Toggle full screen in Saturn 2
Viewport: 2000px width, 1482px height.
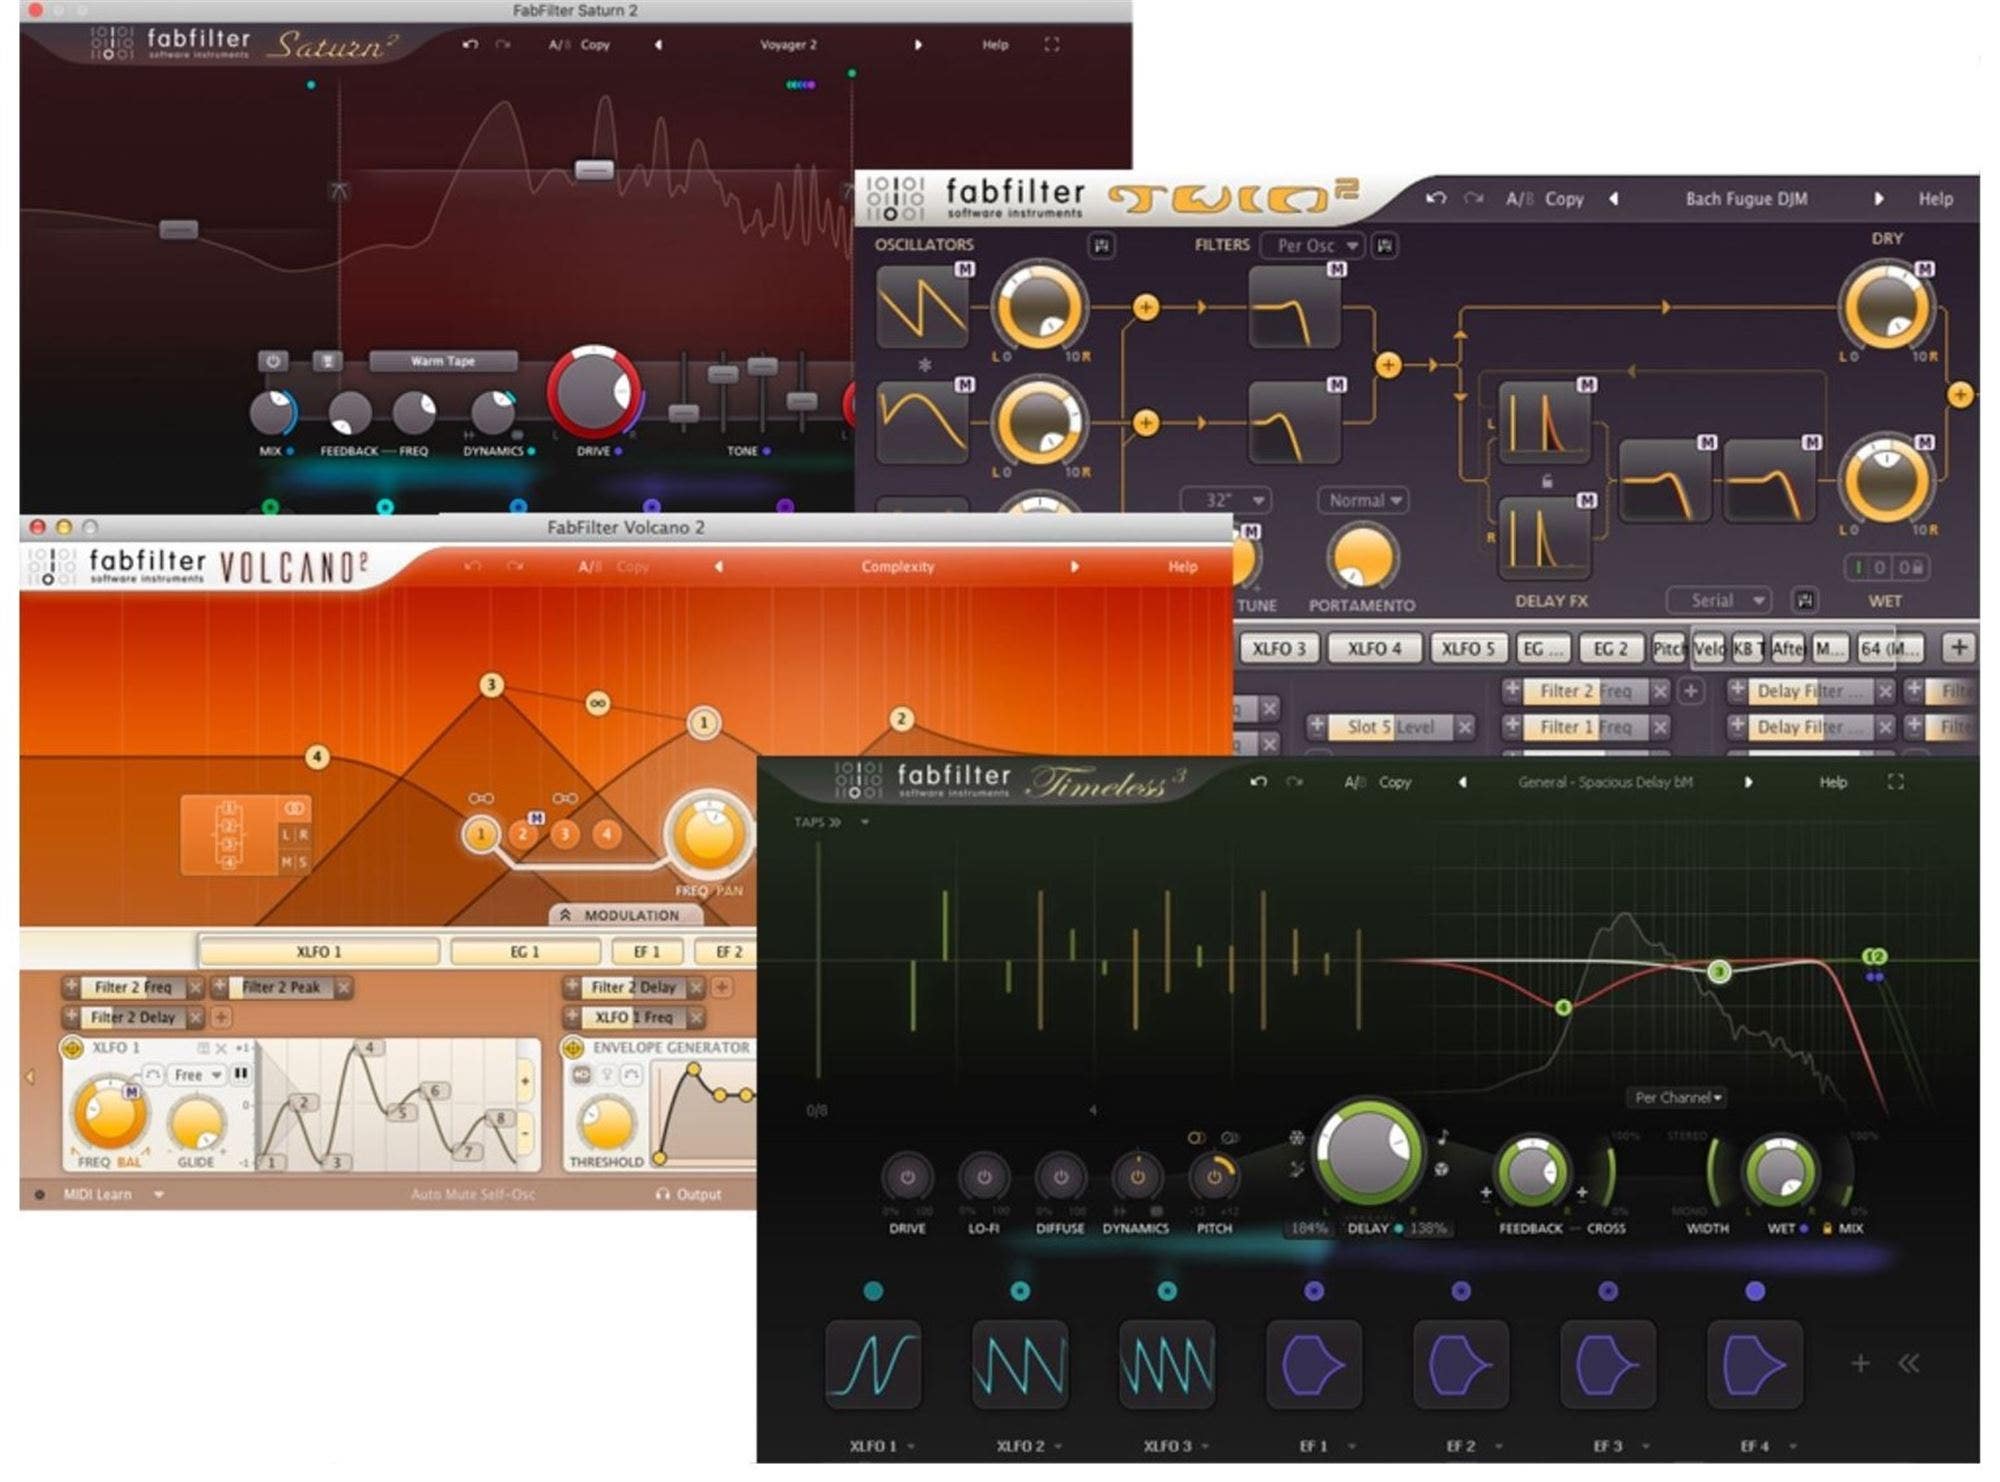tap(1051, 45)
